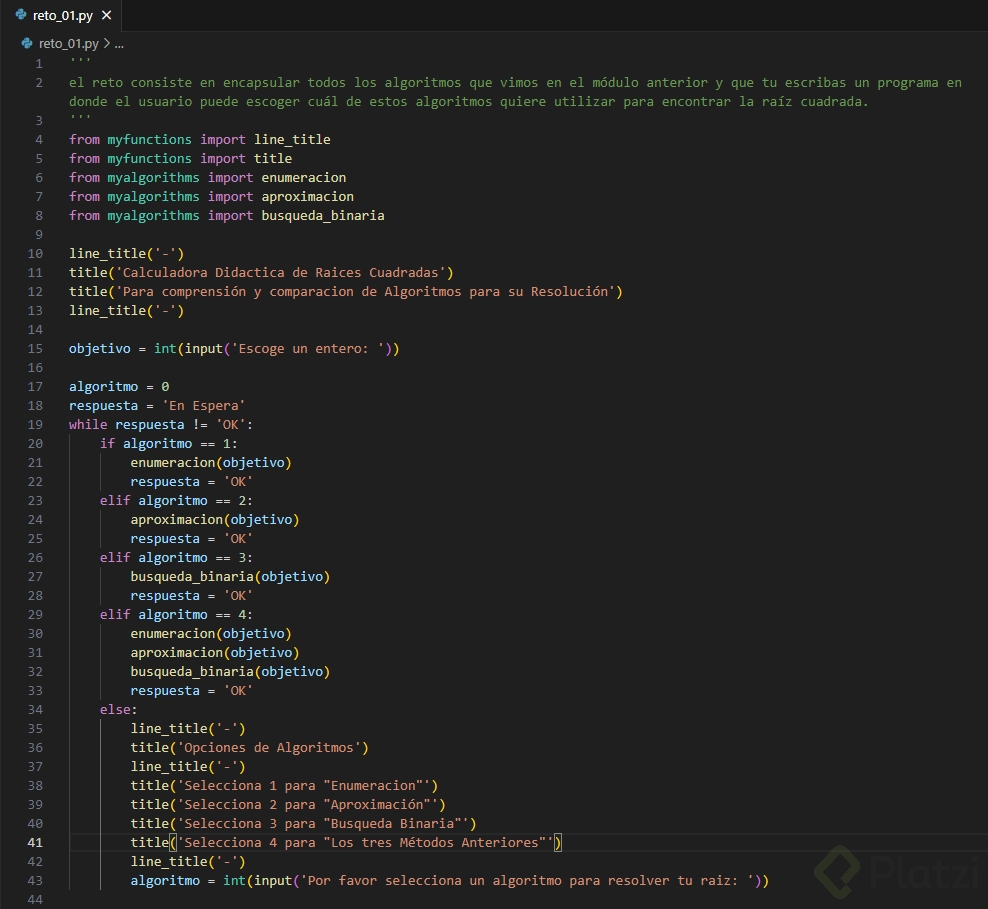This screenshot has width=988, height=909.
Task: Click the Python icon in the breadcrumb
Action: tap(26, 43)
